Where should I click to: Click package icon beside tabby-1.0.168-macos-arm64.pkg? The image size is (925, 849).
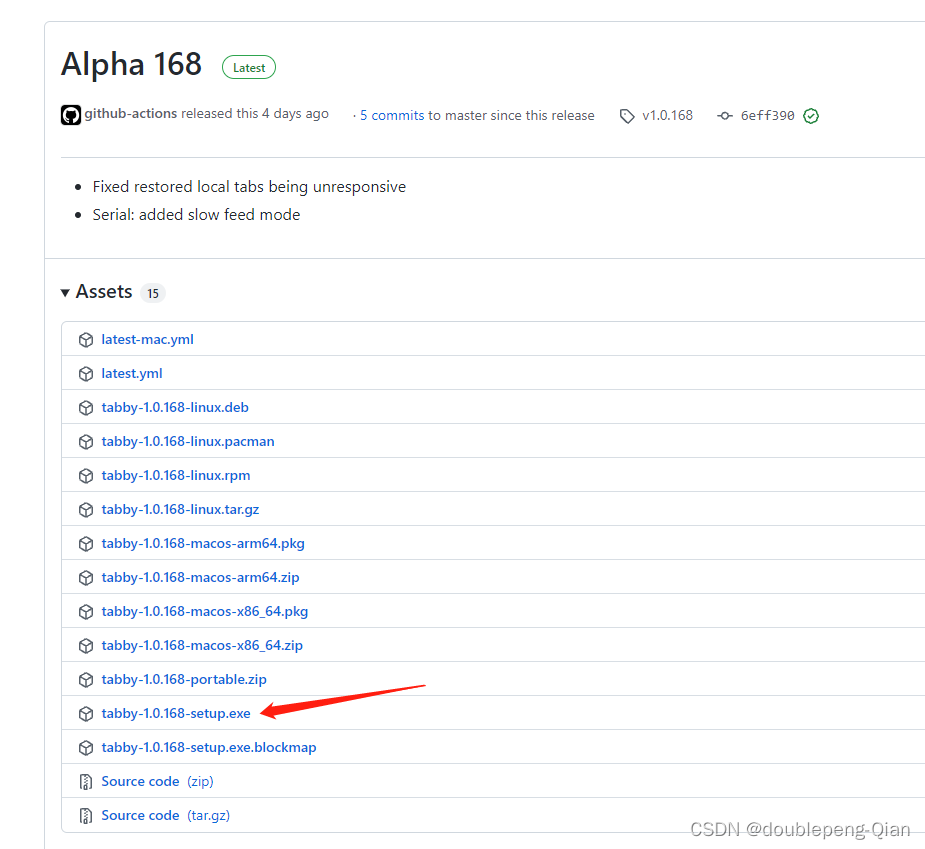(x=86, y=544)
